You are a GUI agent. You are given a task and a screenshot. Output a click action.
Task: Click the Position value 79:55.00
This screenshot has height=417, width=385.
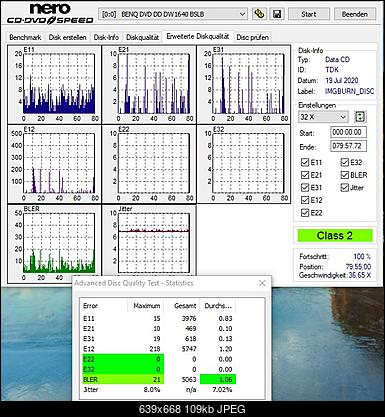coord(358,266)
